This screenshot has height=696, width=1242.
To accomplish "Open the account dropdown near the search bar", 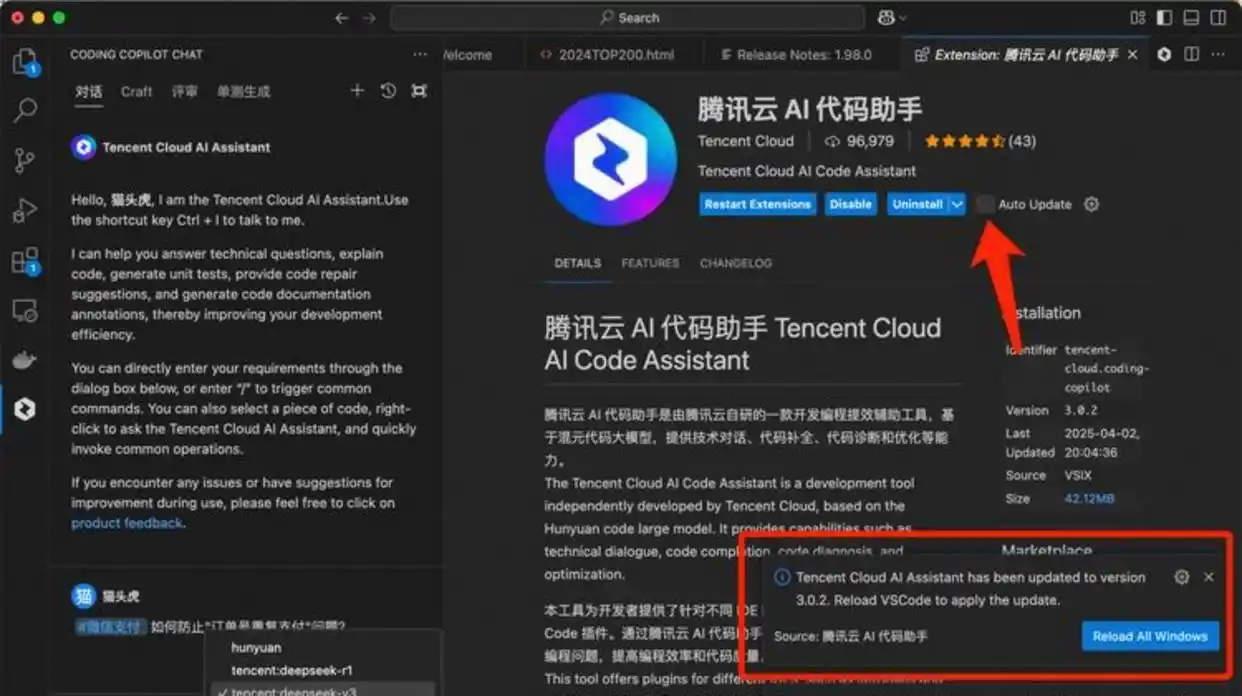I will click(889, 17).
